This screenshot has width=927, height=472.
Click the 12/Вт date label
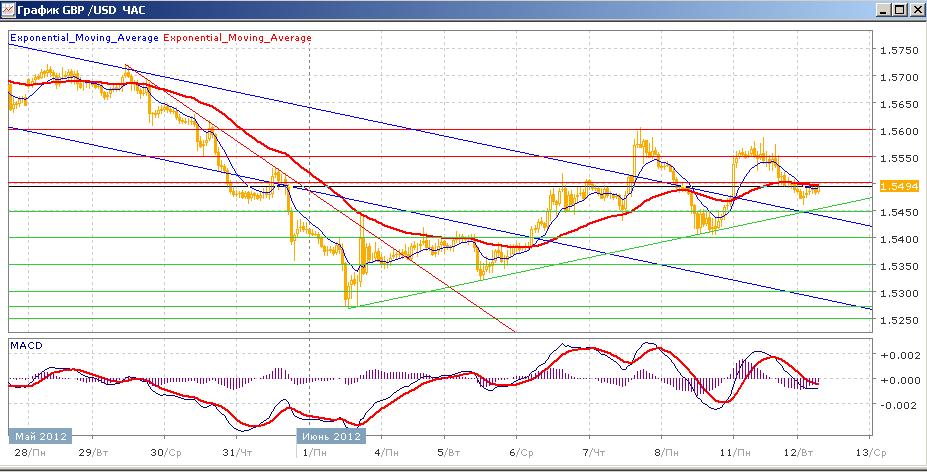click(x=800, y=452)
